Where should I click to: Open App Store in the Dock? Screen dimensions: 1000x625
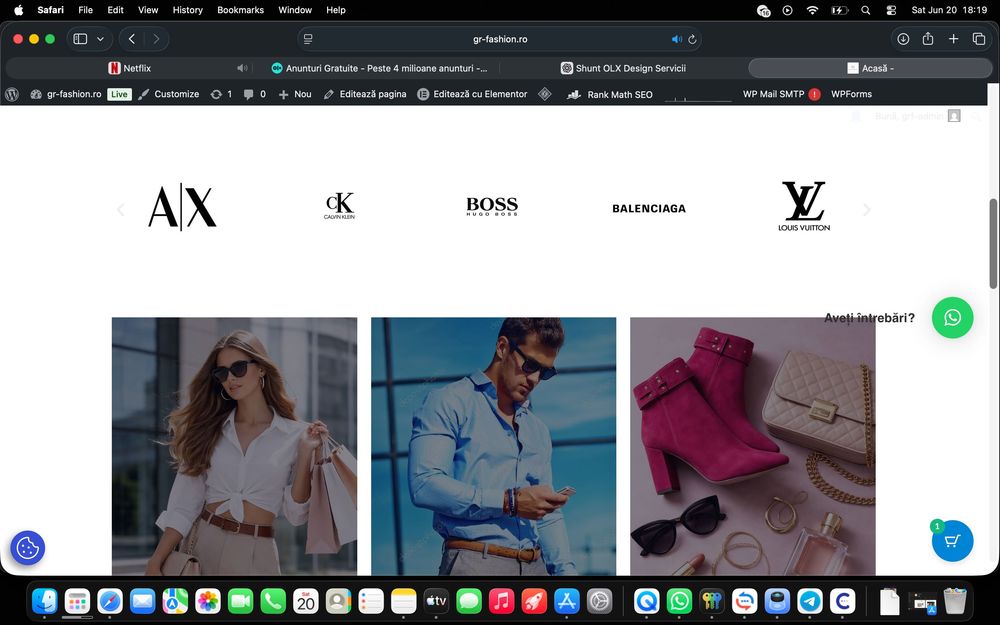[566, 601]
